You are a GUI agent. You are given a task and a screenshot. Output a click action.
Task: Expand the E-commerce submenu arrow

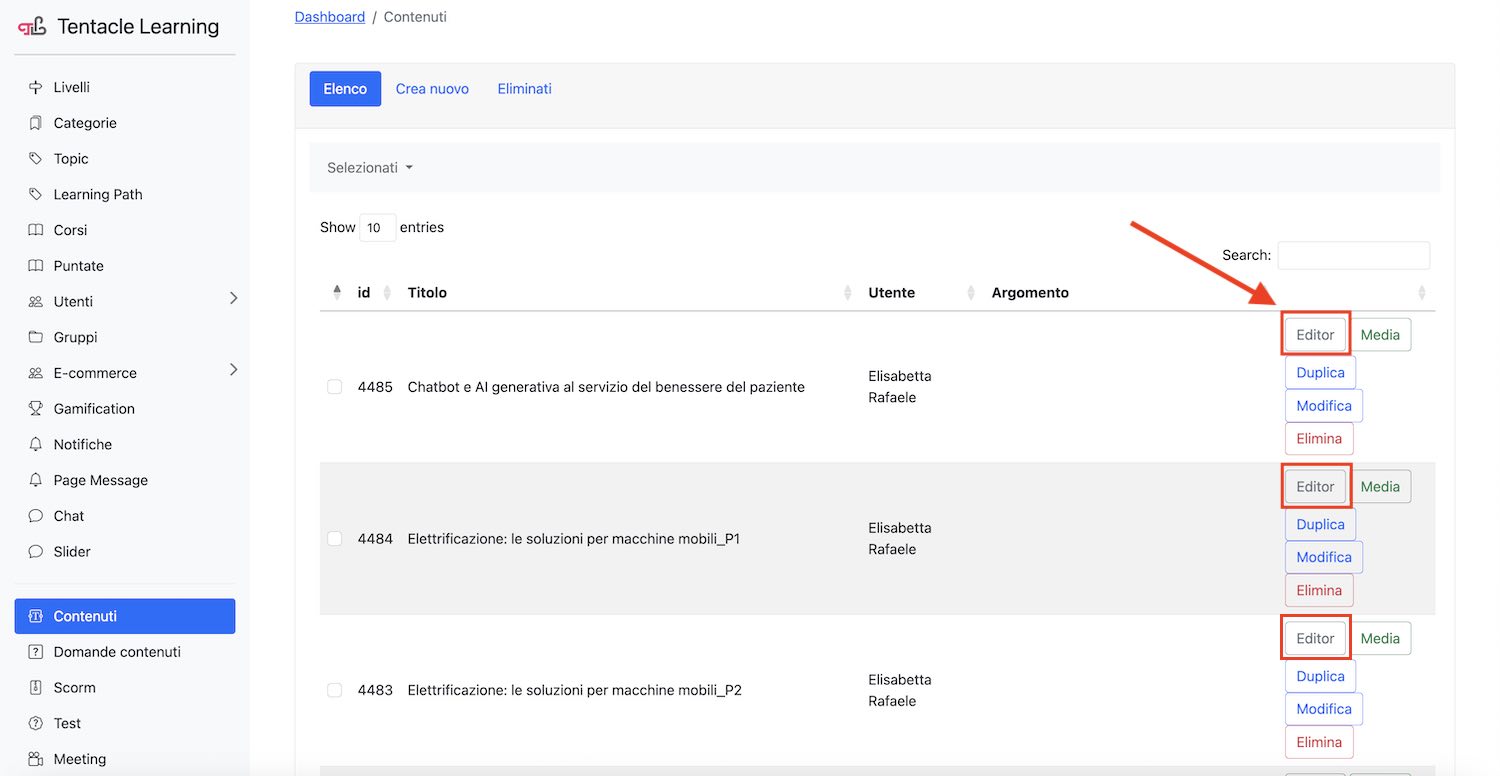click(x=233, y=370)
